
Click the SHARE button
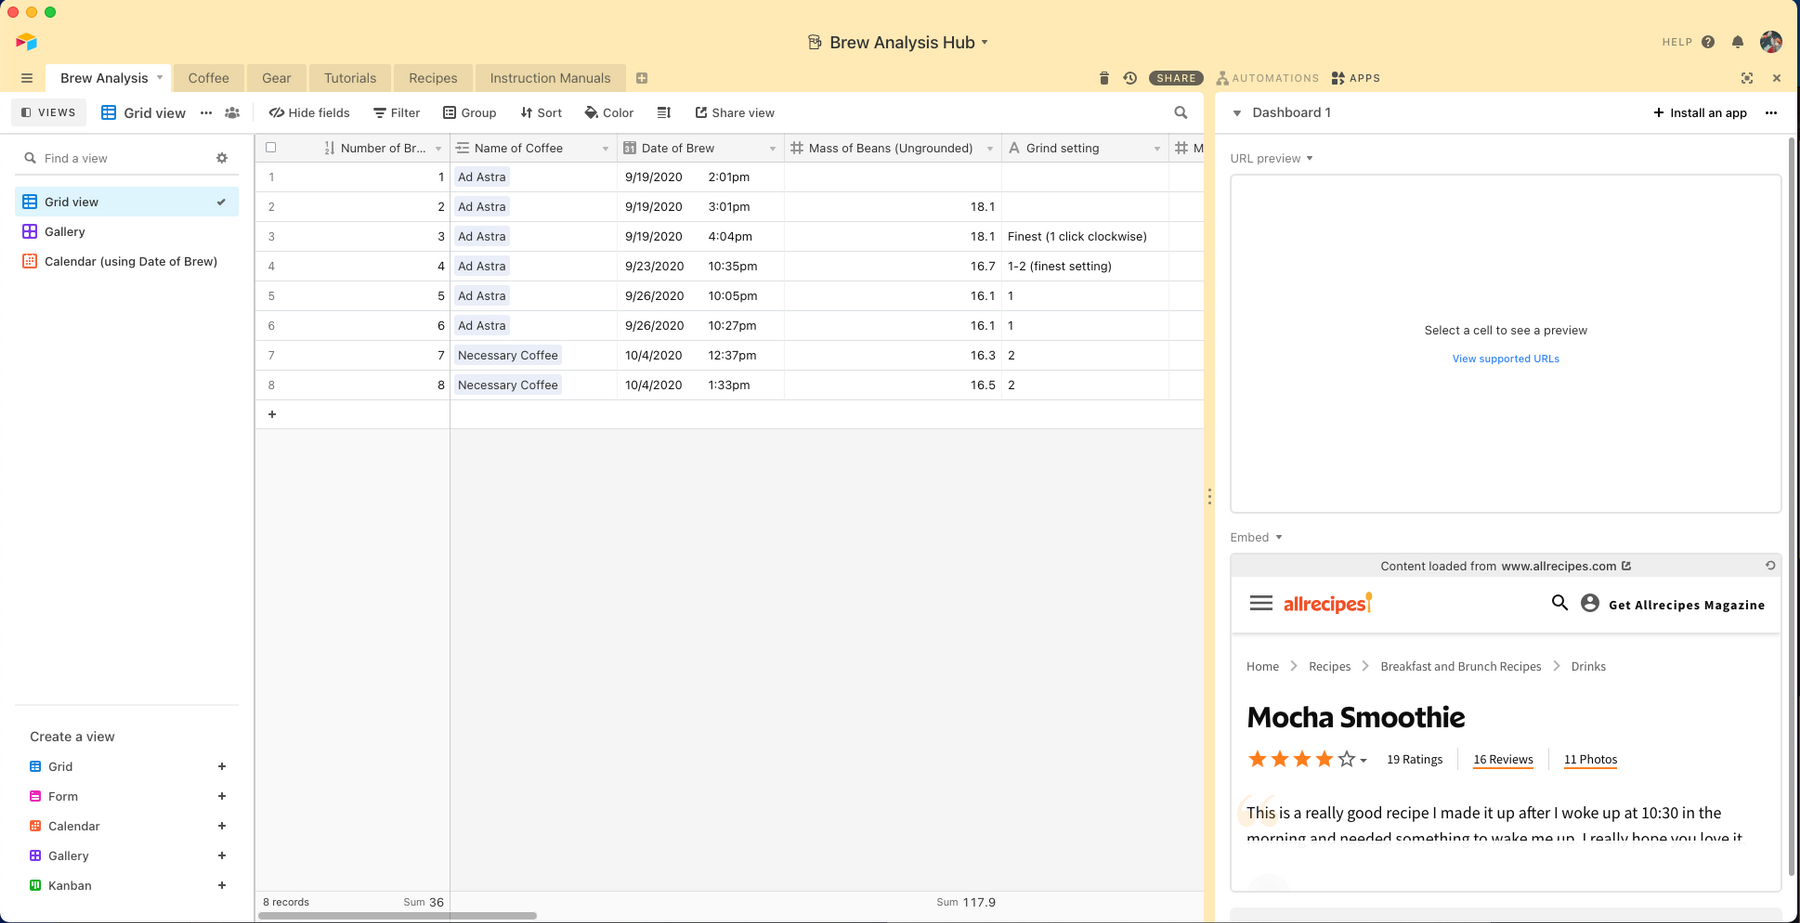tap(1176, 78)
